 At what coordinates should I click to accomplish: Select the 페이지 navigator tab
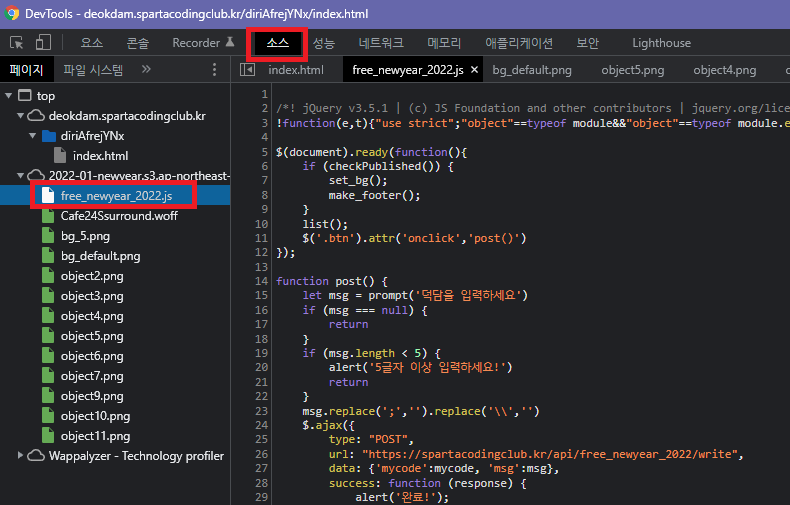point(26,70)
